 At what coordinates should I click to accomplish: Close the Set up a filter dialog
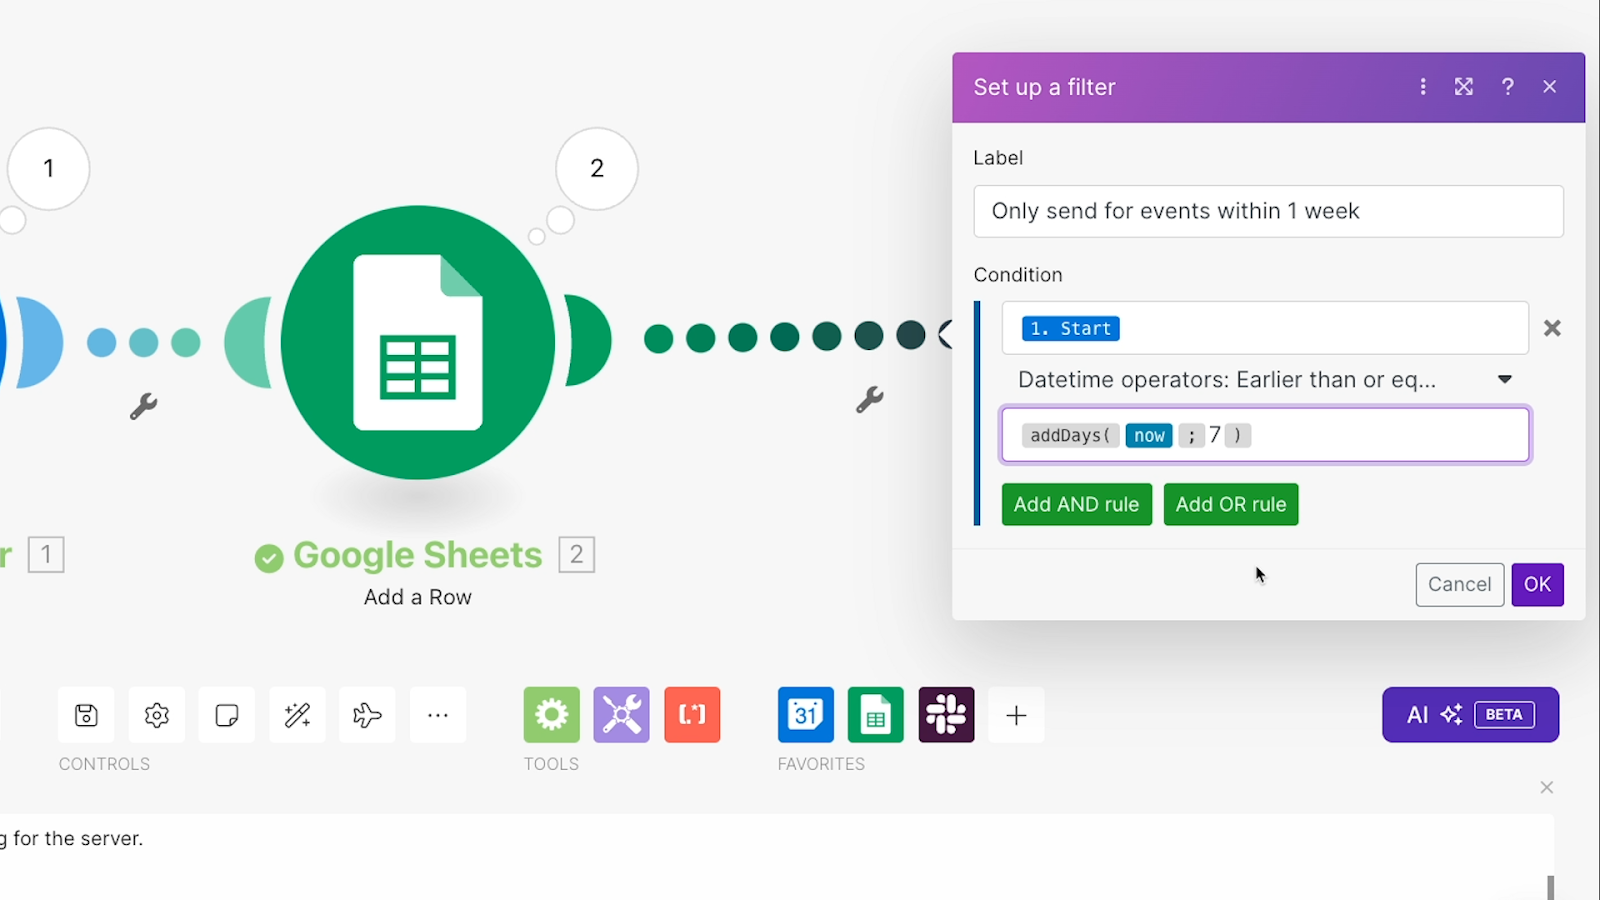coord(1550,87)
